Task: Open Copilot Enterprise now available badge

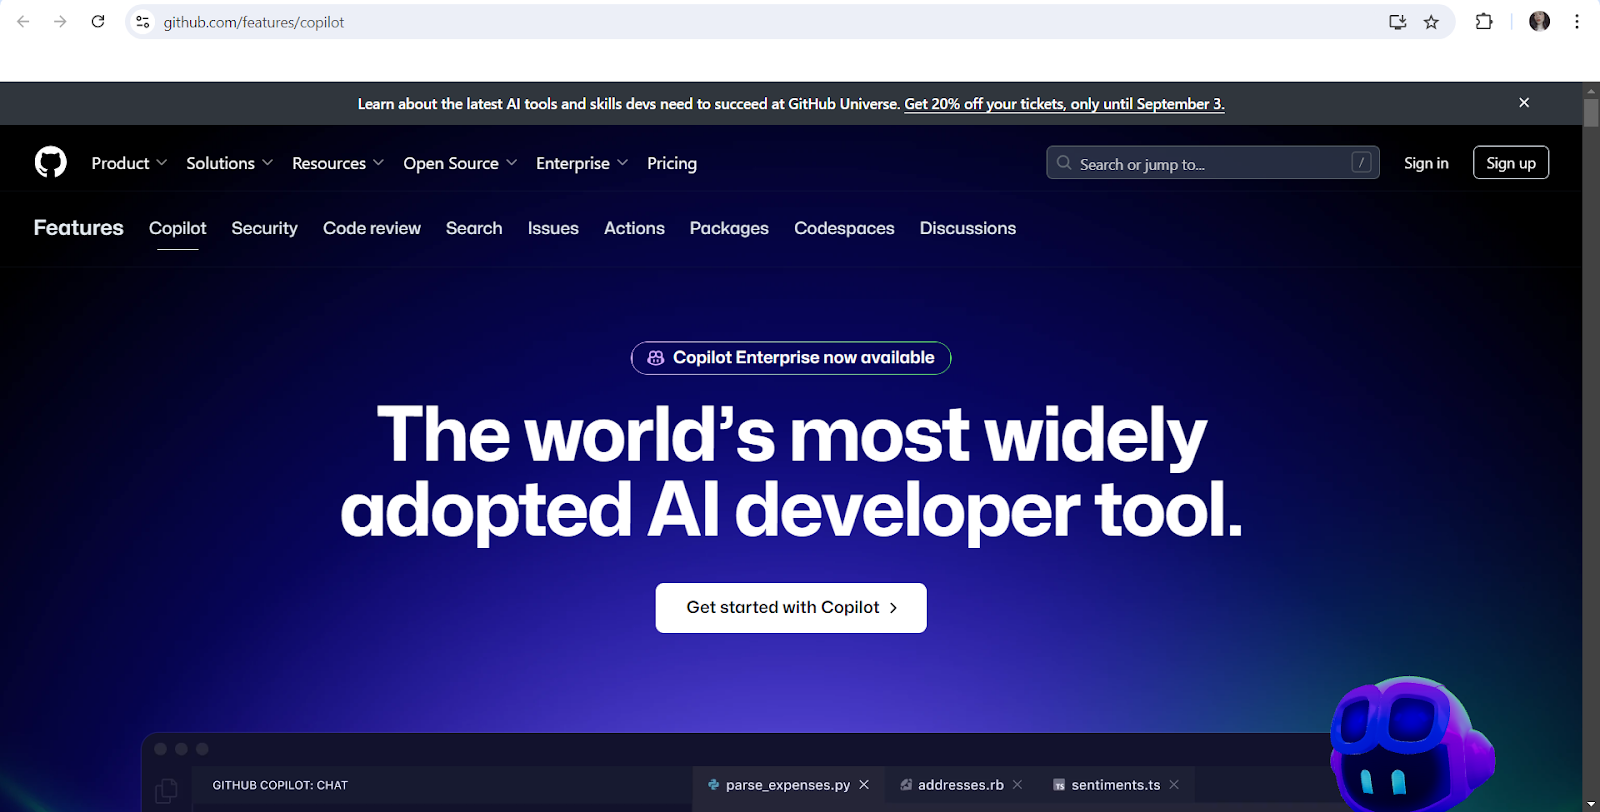Action: click(x=791, y=358)
